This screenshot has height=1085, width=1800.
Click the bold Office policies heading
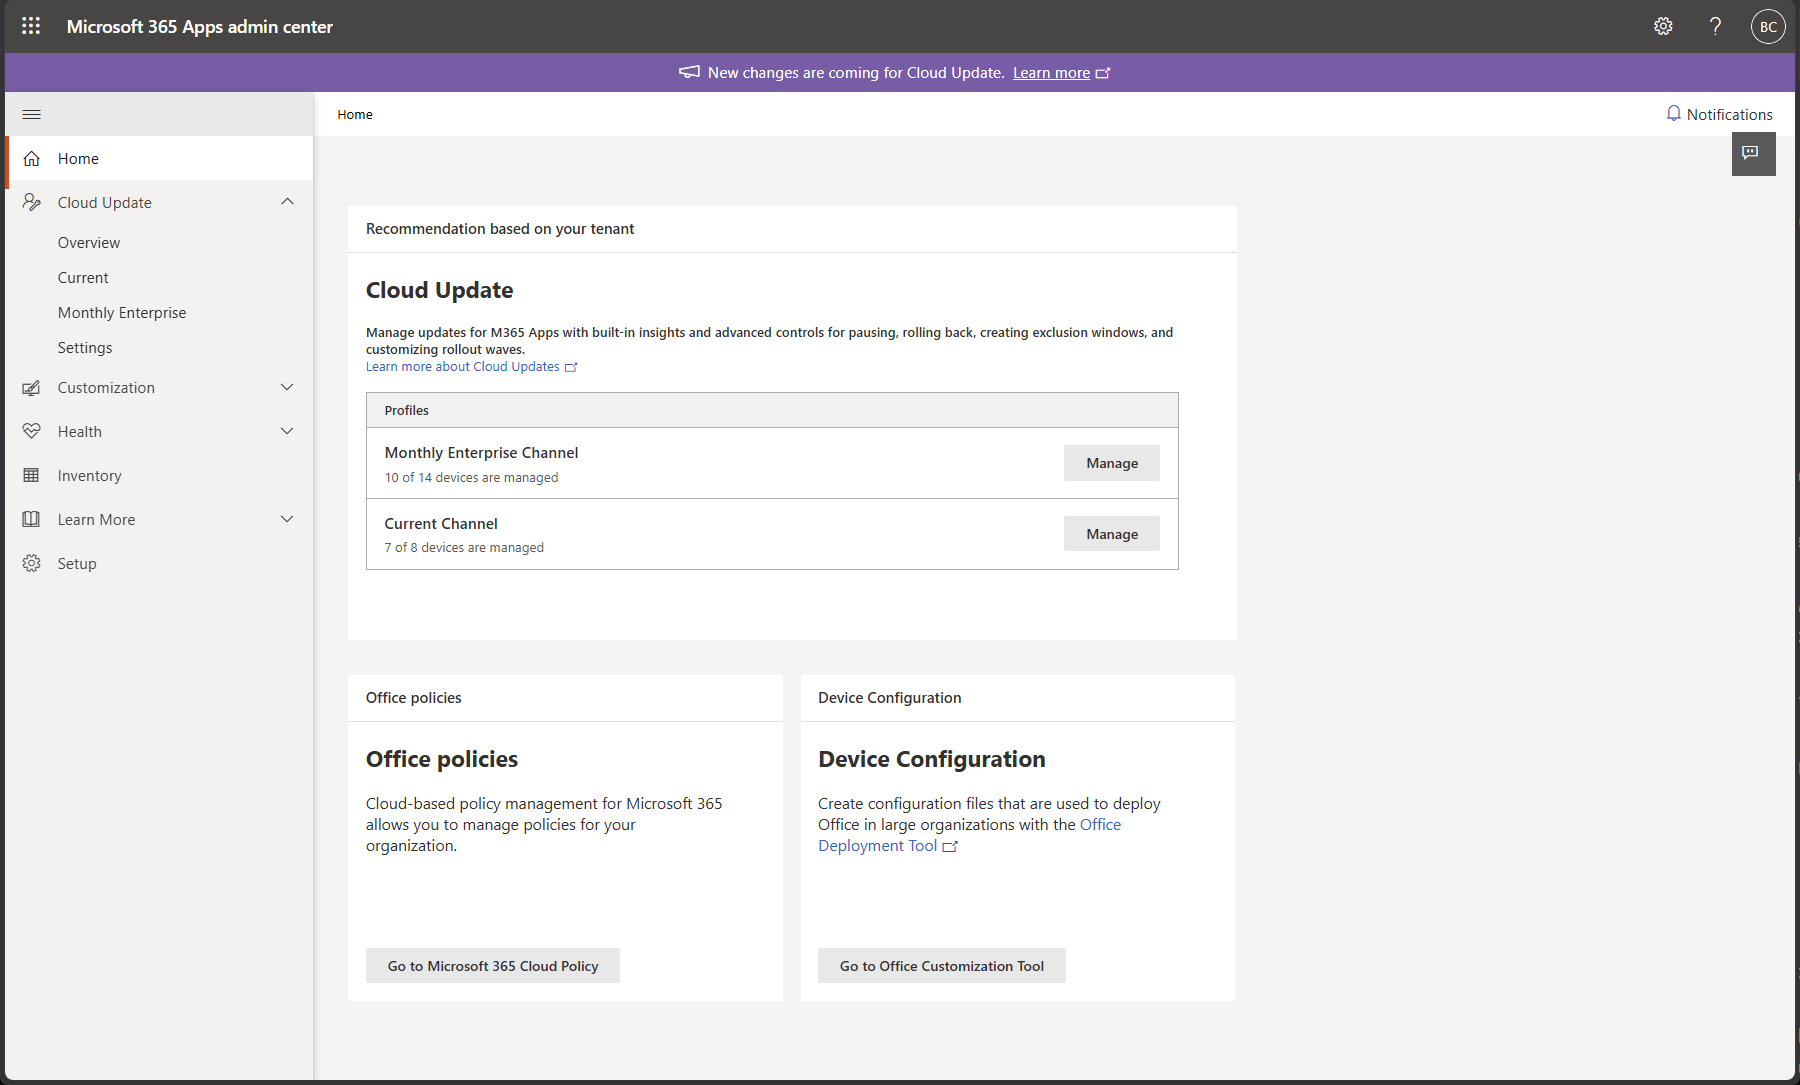pyautogui.click(x=442, y=759)
